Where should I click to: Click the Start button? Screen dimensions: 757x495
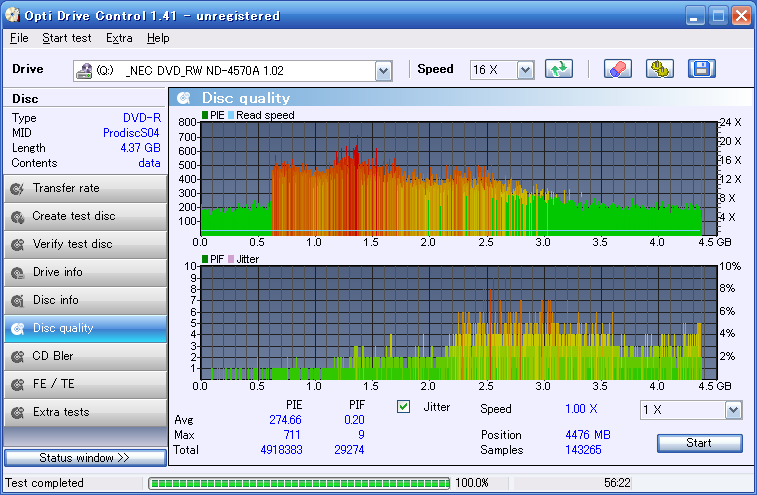click(x=700, y=443)
